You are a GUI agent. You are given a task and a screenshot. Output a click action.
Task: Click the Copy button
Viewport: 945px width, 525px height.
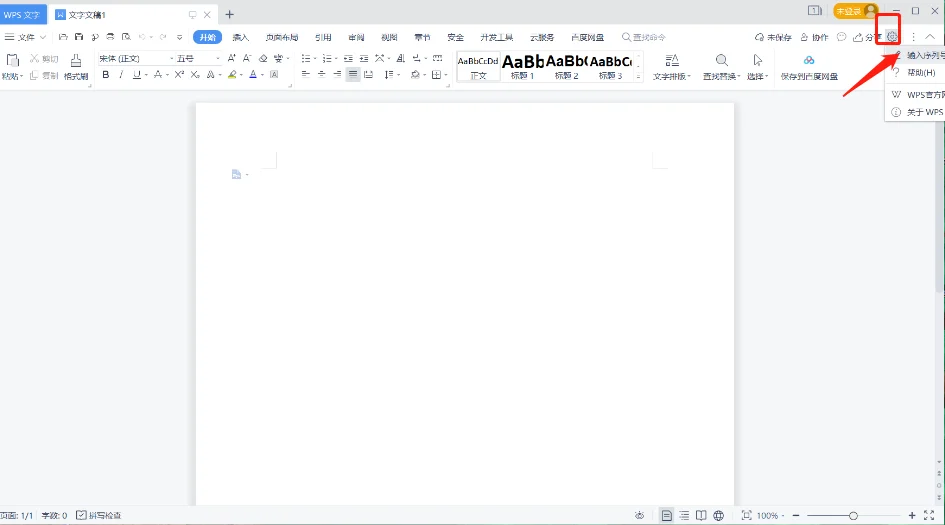pos(44,75)
